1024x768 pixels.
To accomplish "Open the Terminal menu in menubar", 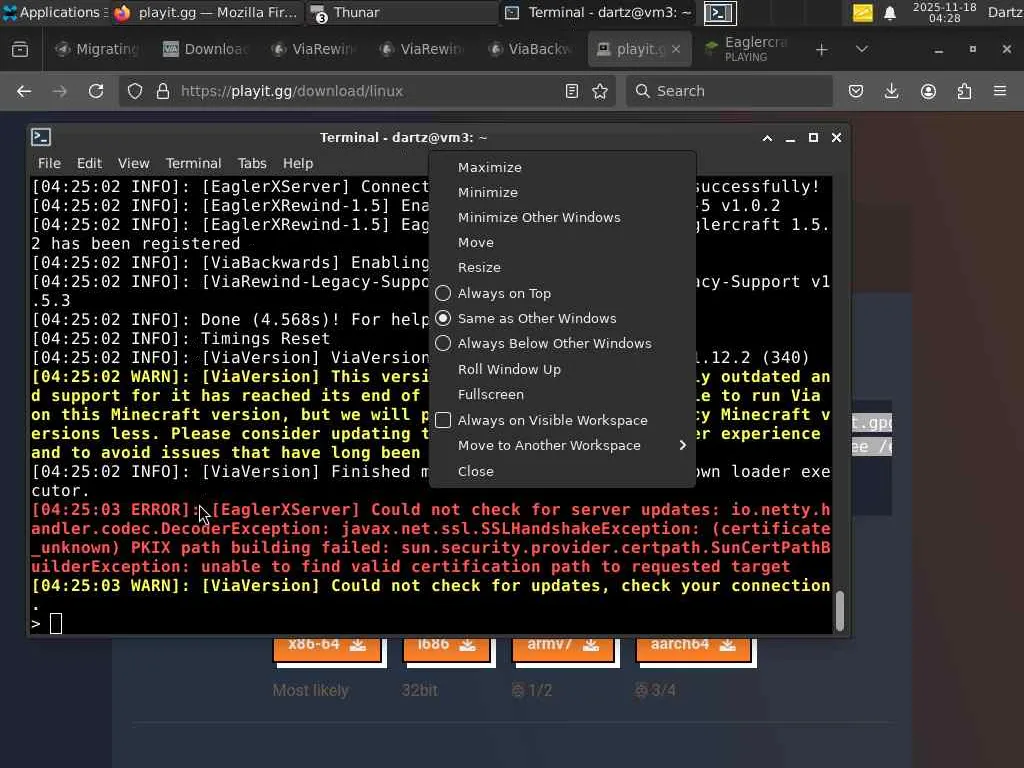I will point(193,163).
